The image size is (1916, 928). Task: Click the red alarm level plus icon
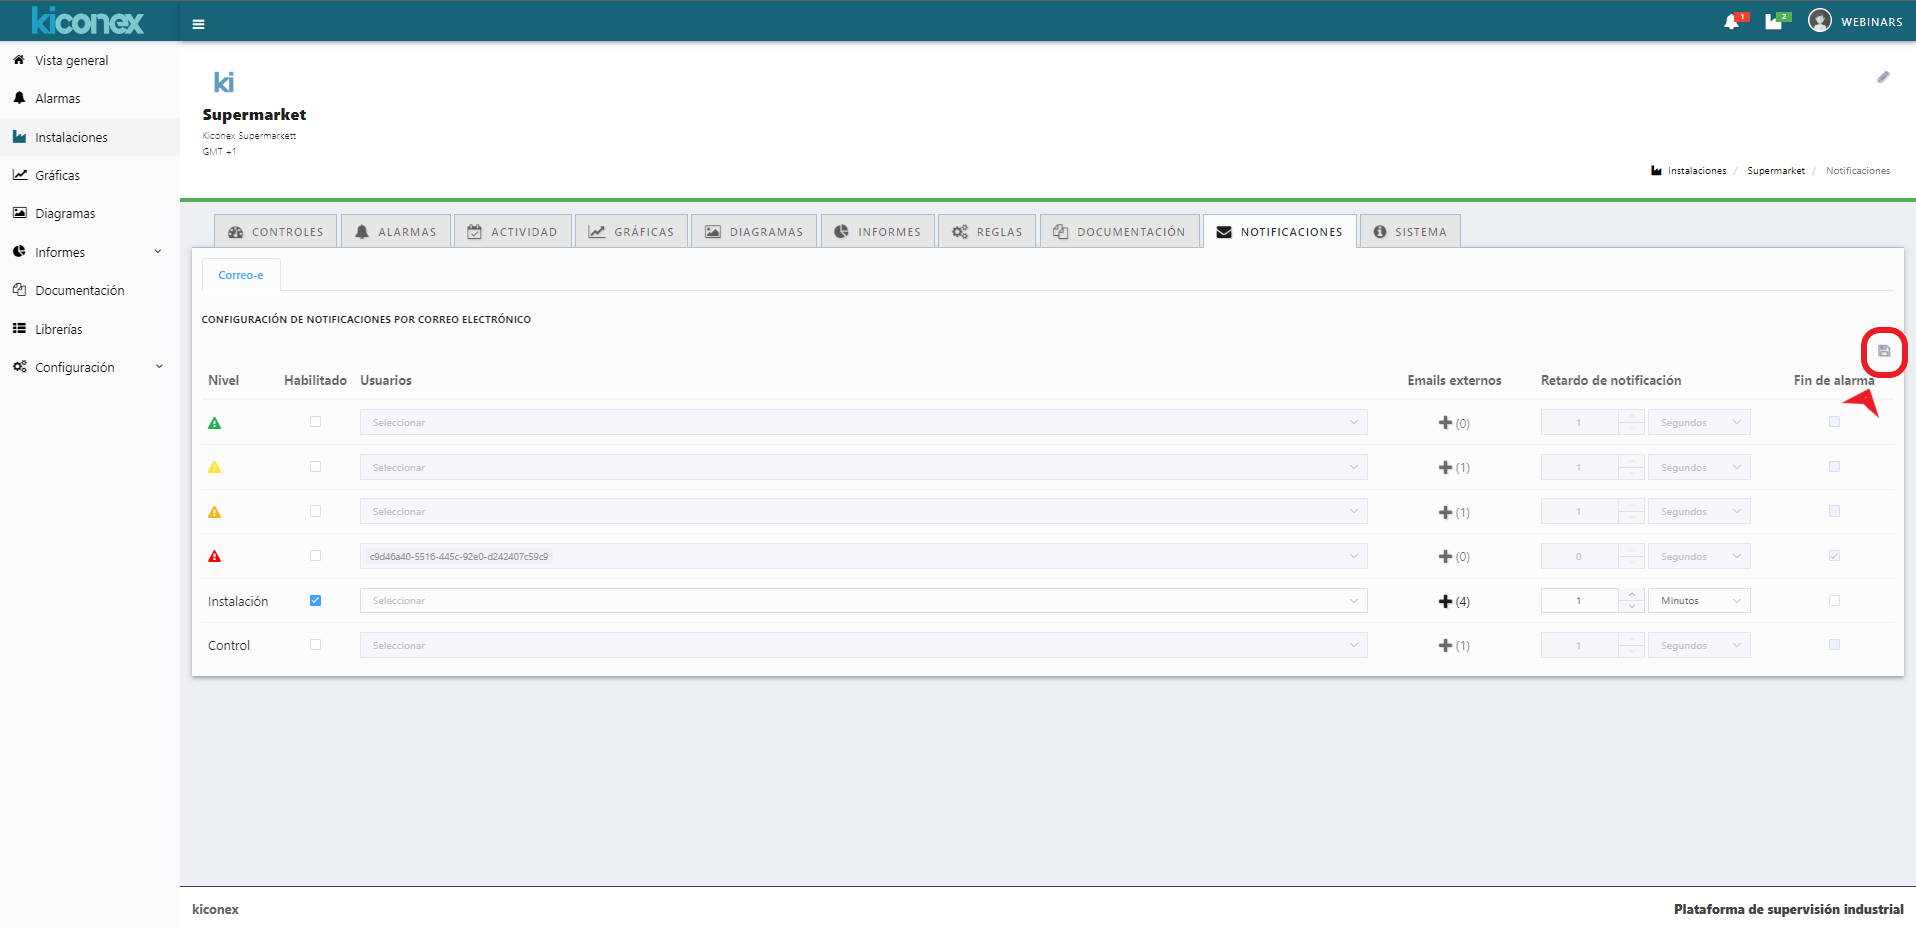coord(1445,556)
